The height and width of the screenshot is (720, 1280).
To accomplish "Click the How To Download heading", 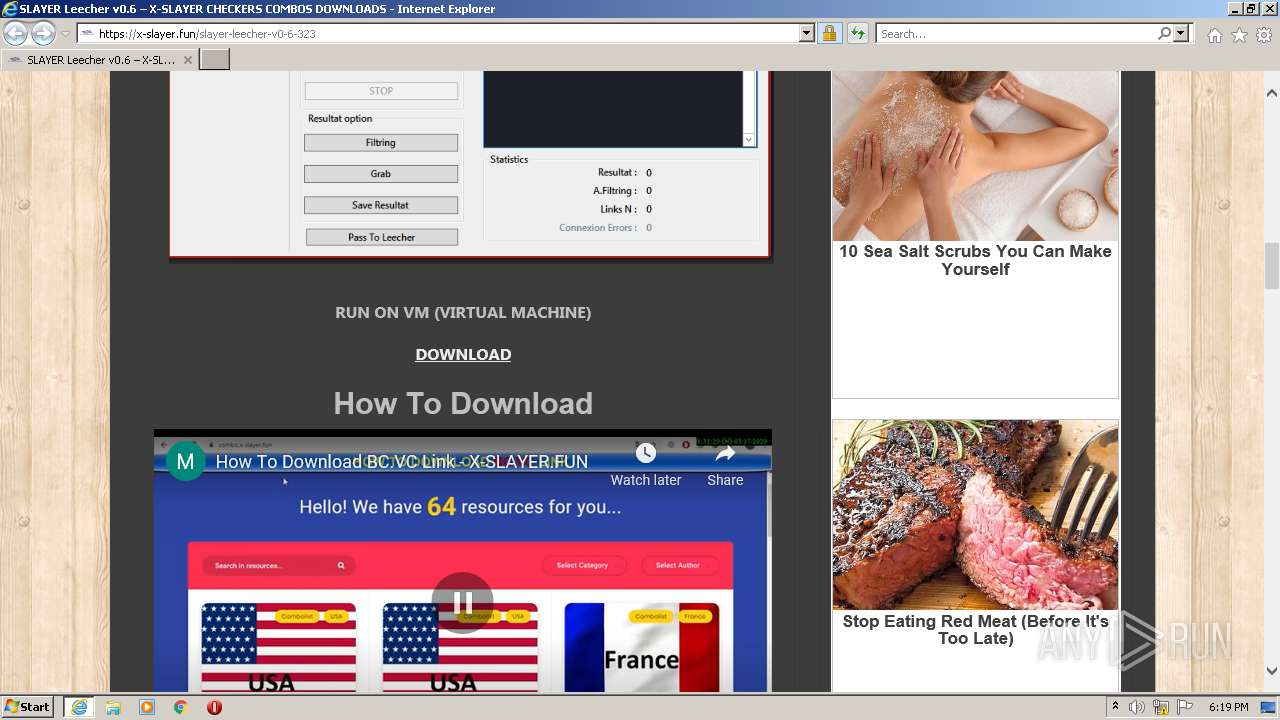I will [463, 403].
